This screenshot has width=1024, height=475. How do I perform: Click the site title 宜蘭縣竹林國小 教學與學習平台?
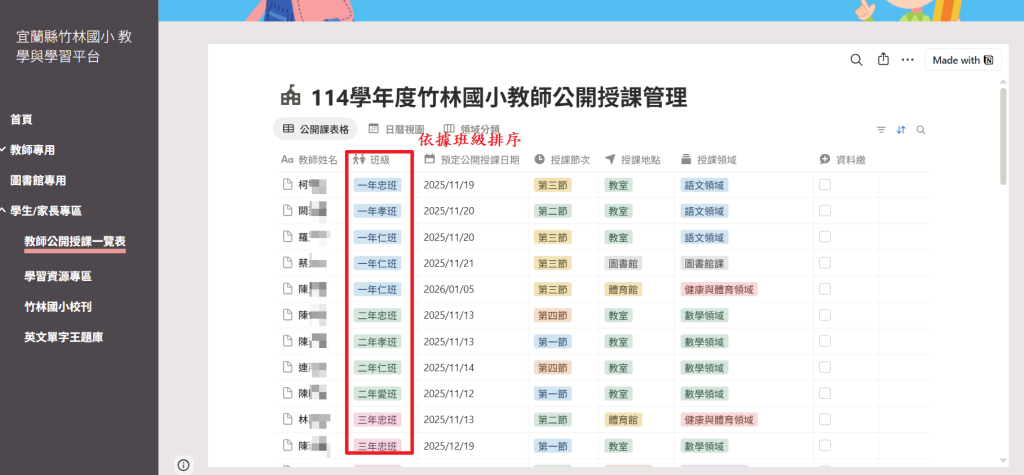[x=74, y=46]
